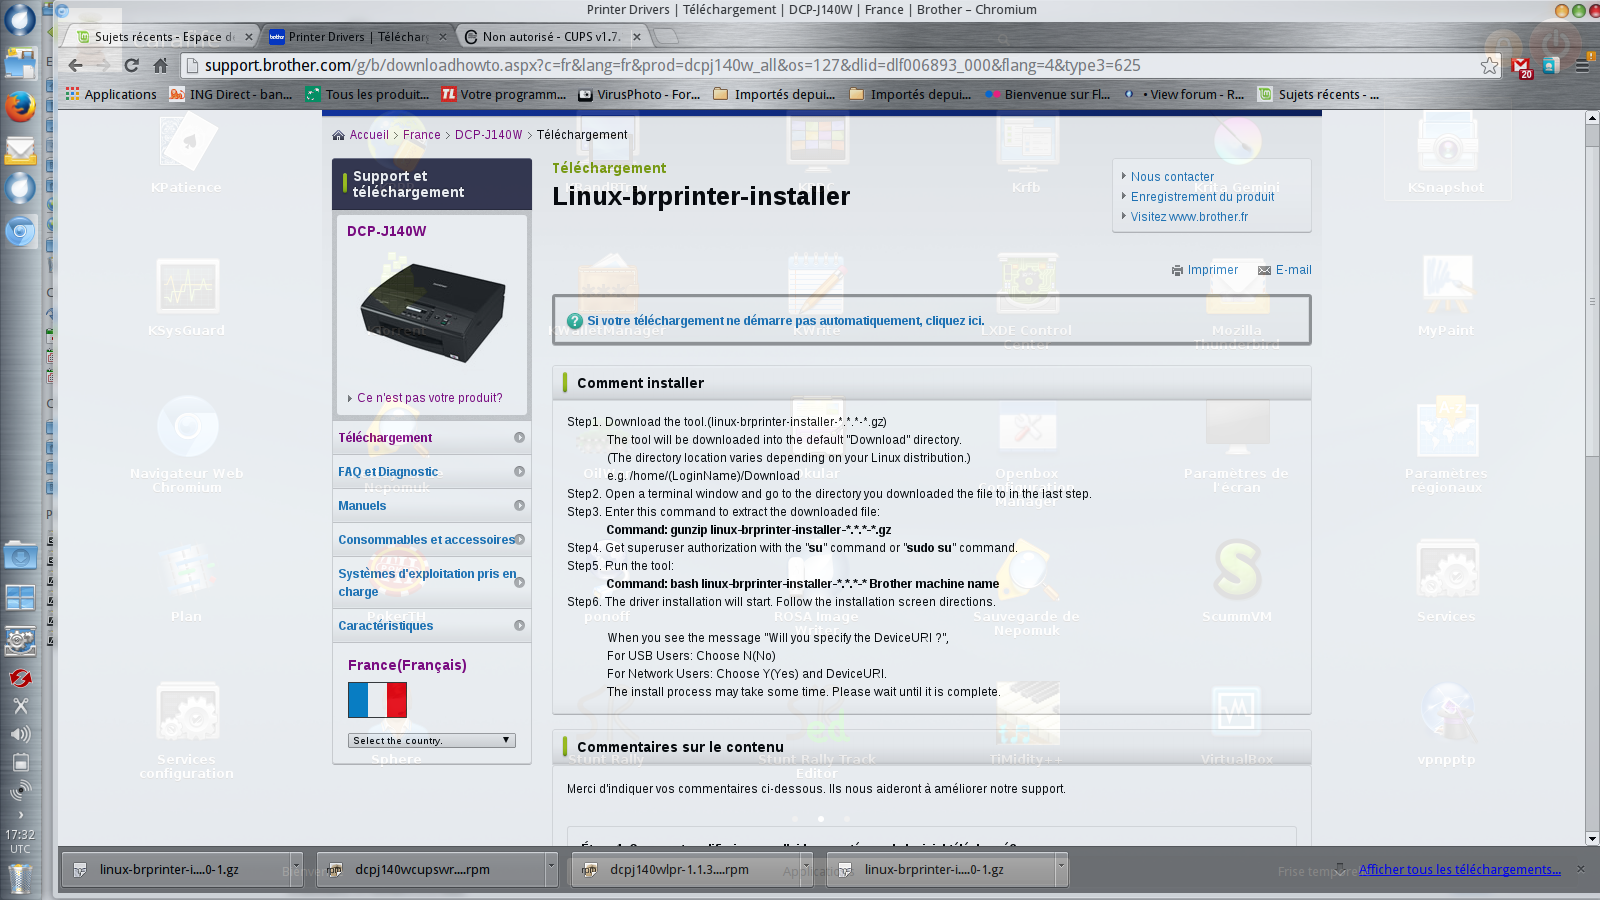Click the France breadcrumb link
The height and width of the screenshot is (900, 1600).
click(421, 135)
